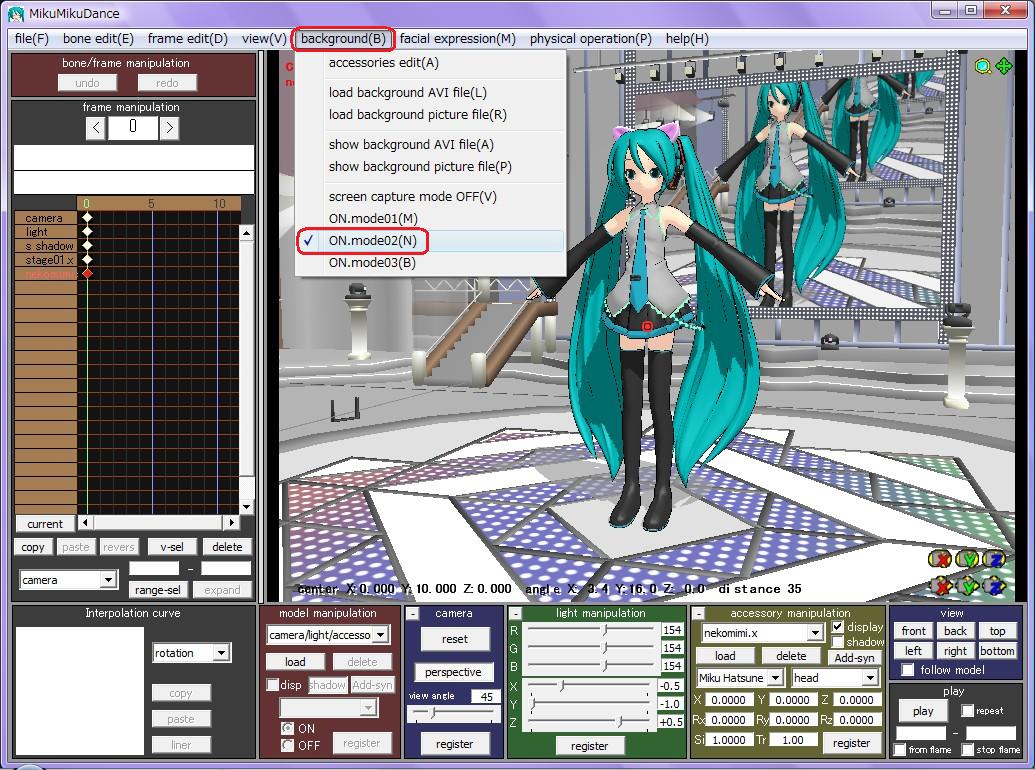The image size is (1035, 770).
Task: Enable the repeat playback checkbox
Action: (x=968, y=711)
